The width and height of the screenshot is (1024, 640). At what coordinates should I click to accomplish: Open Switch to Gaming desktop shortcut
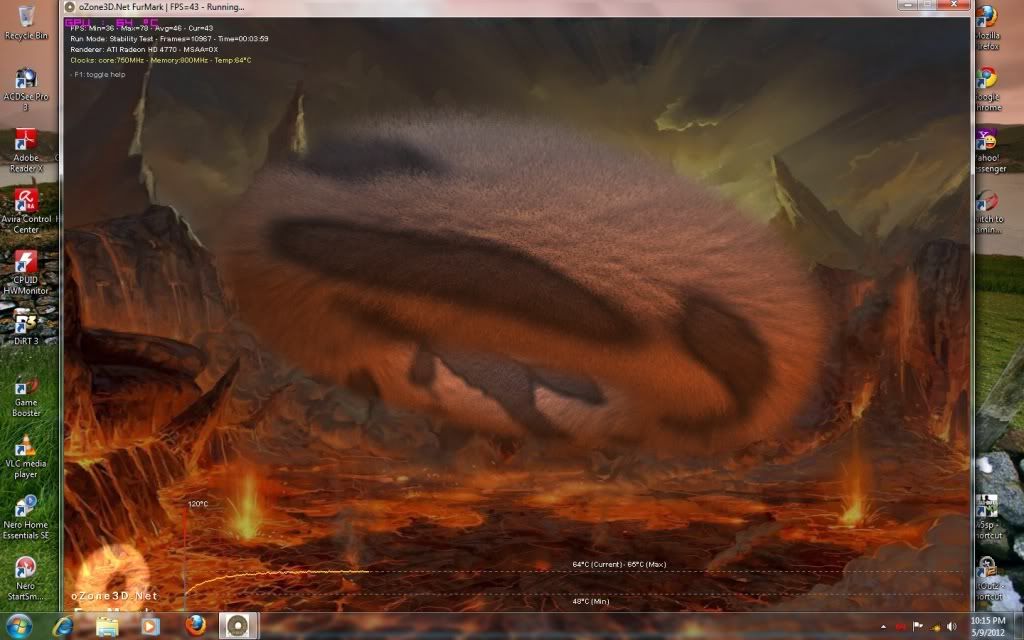(989, 211)
